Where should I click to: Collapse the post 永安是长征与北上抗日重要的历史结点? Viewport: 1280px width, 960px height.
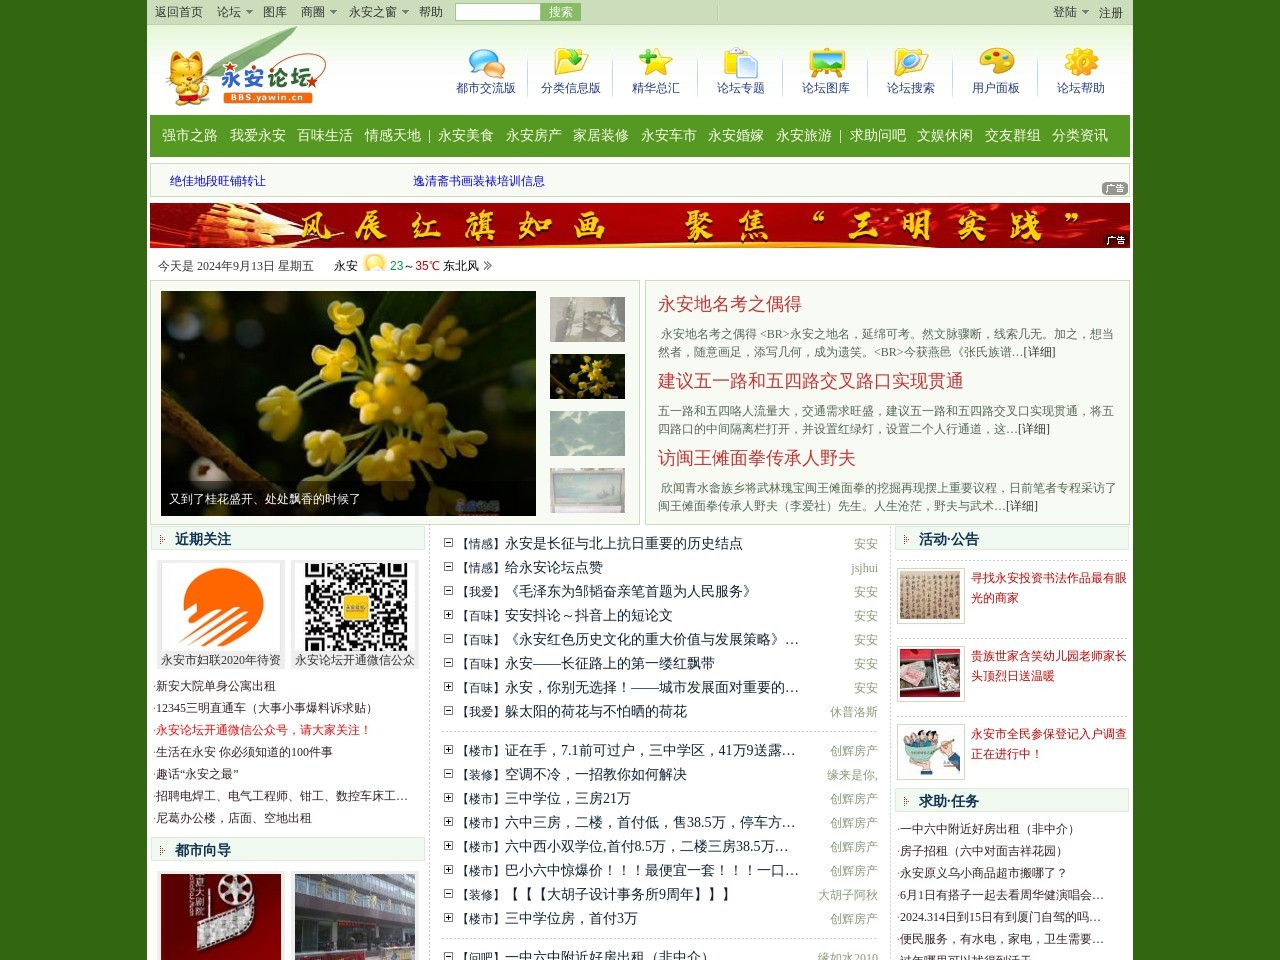[449, 543]
